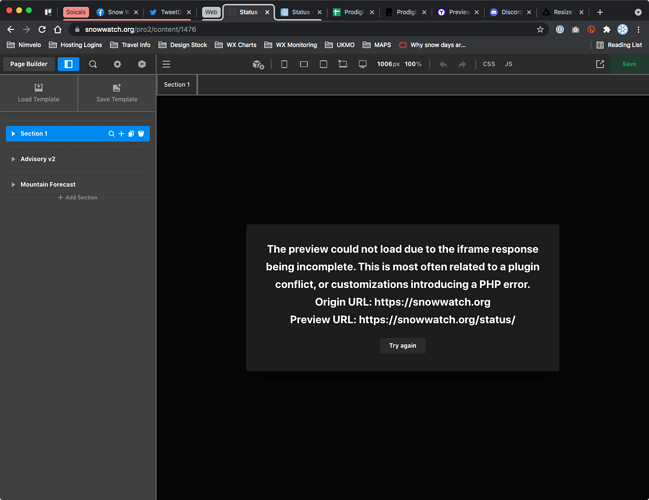Open the browser extensions puzzle icon
This screenshot has width=649, height=500.
(607, 29)
